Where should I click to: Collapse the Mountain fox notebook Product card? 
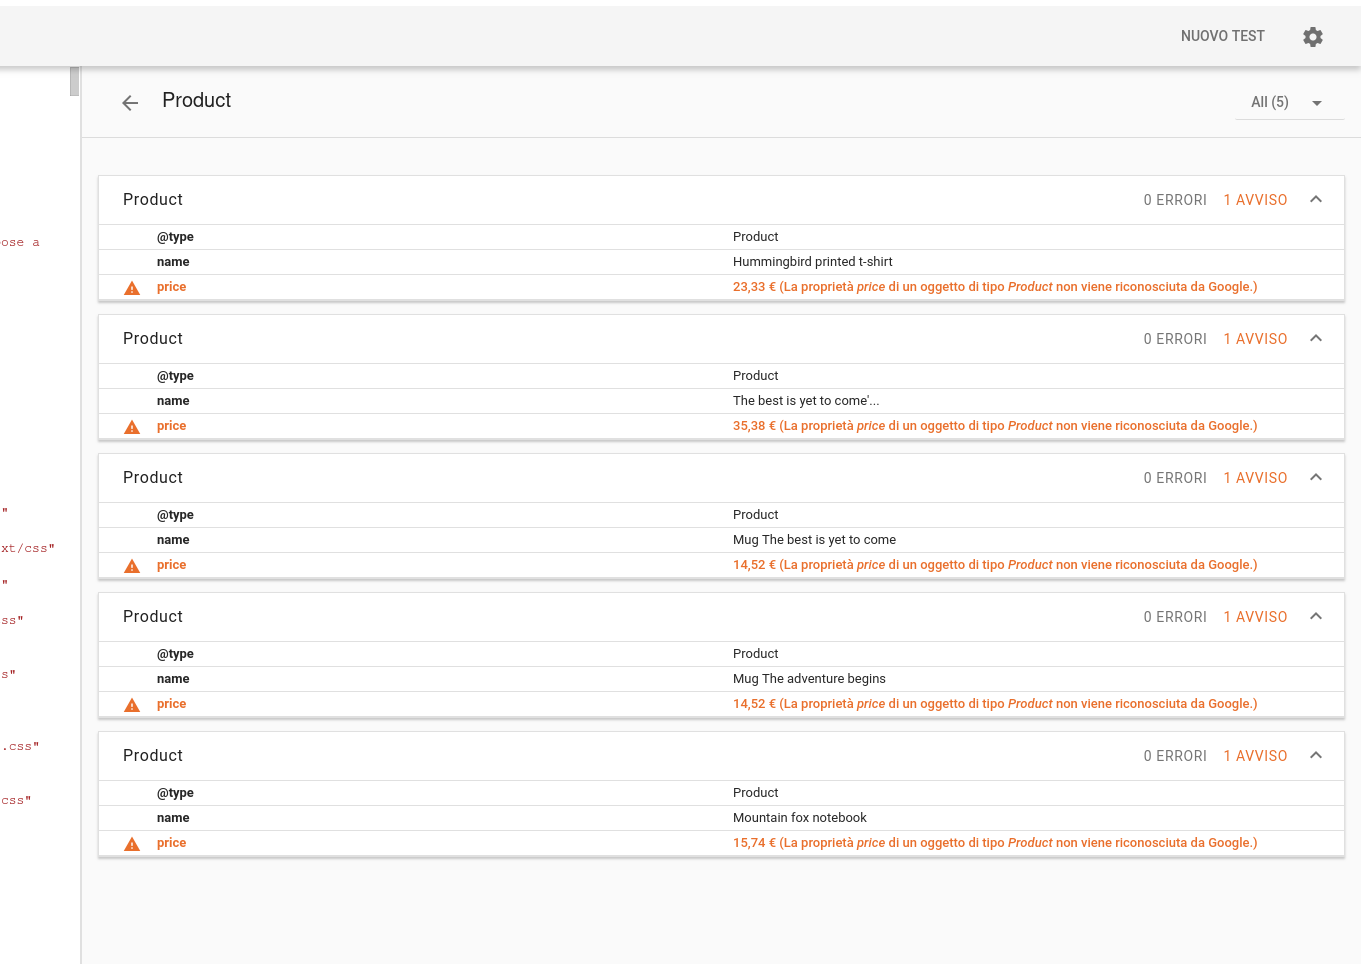(x=1316, y=755)
